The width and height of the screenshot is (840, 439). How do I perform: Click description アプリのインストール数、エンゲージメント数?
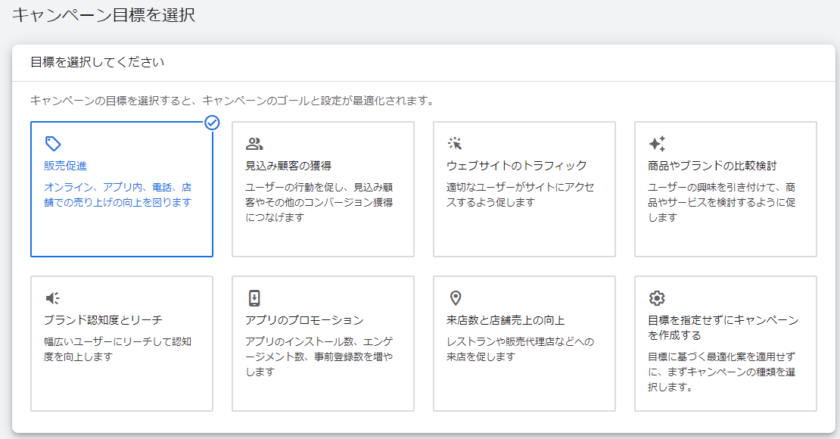pyautogui.click(x=319, y=356)
